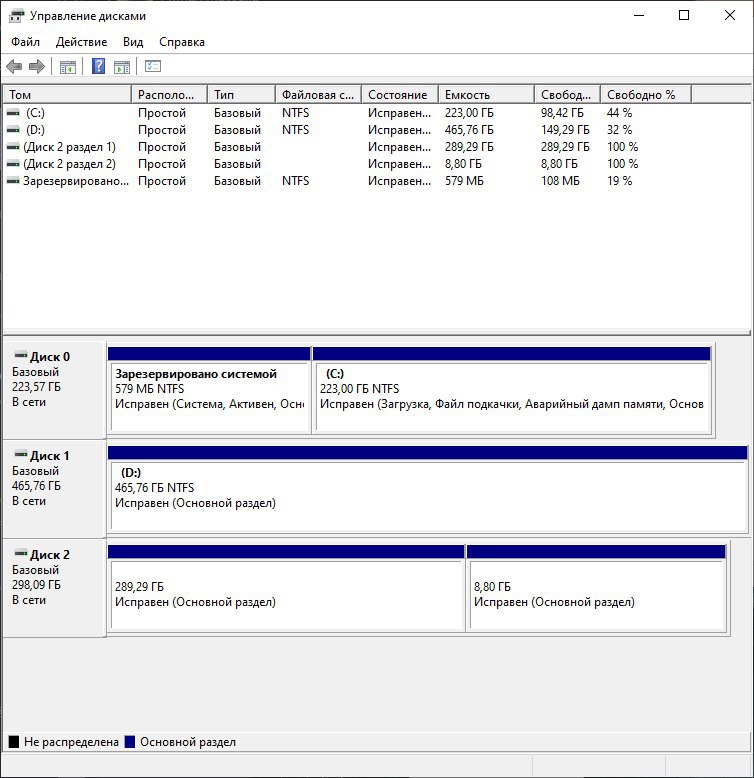Image resolution: width=754 pixels, height=778 pixels.
Task: Click the Settings checklist toolbar icon
Action: [153, 66]
